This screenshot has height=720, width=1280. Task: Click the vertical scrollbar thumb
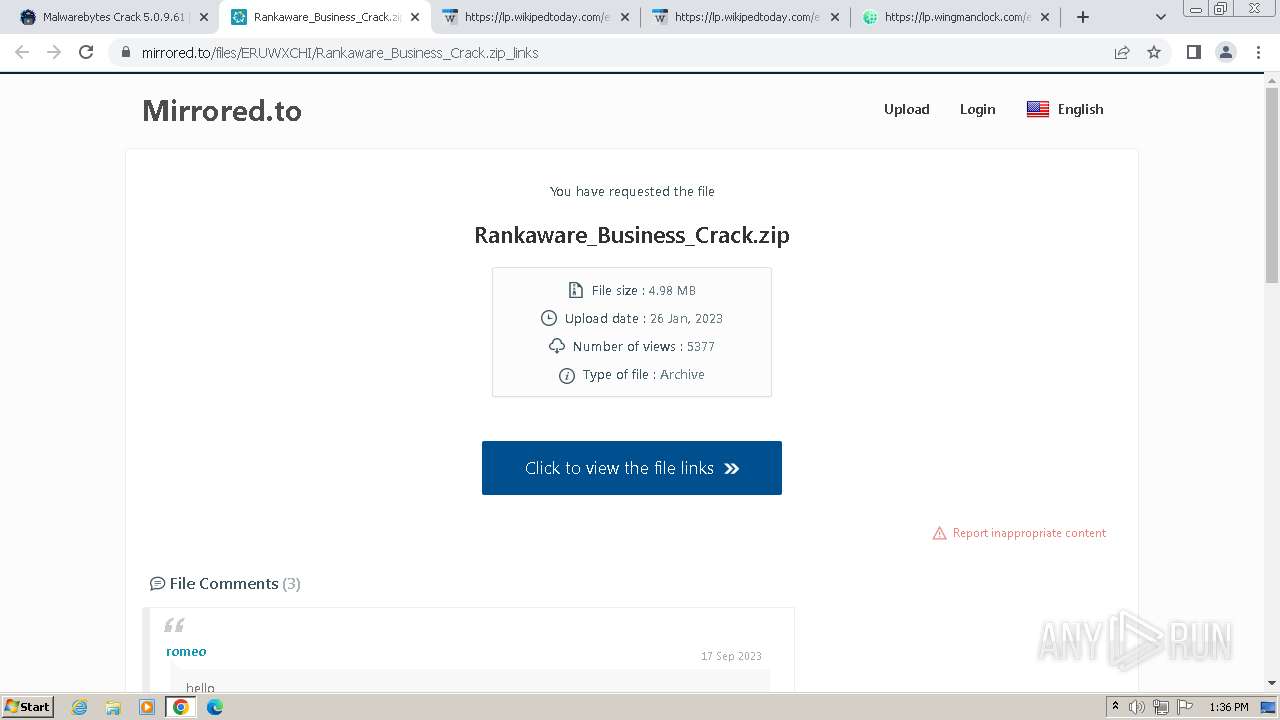tap(1272, 185)
